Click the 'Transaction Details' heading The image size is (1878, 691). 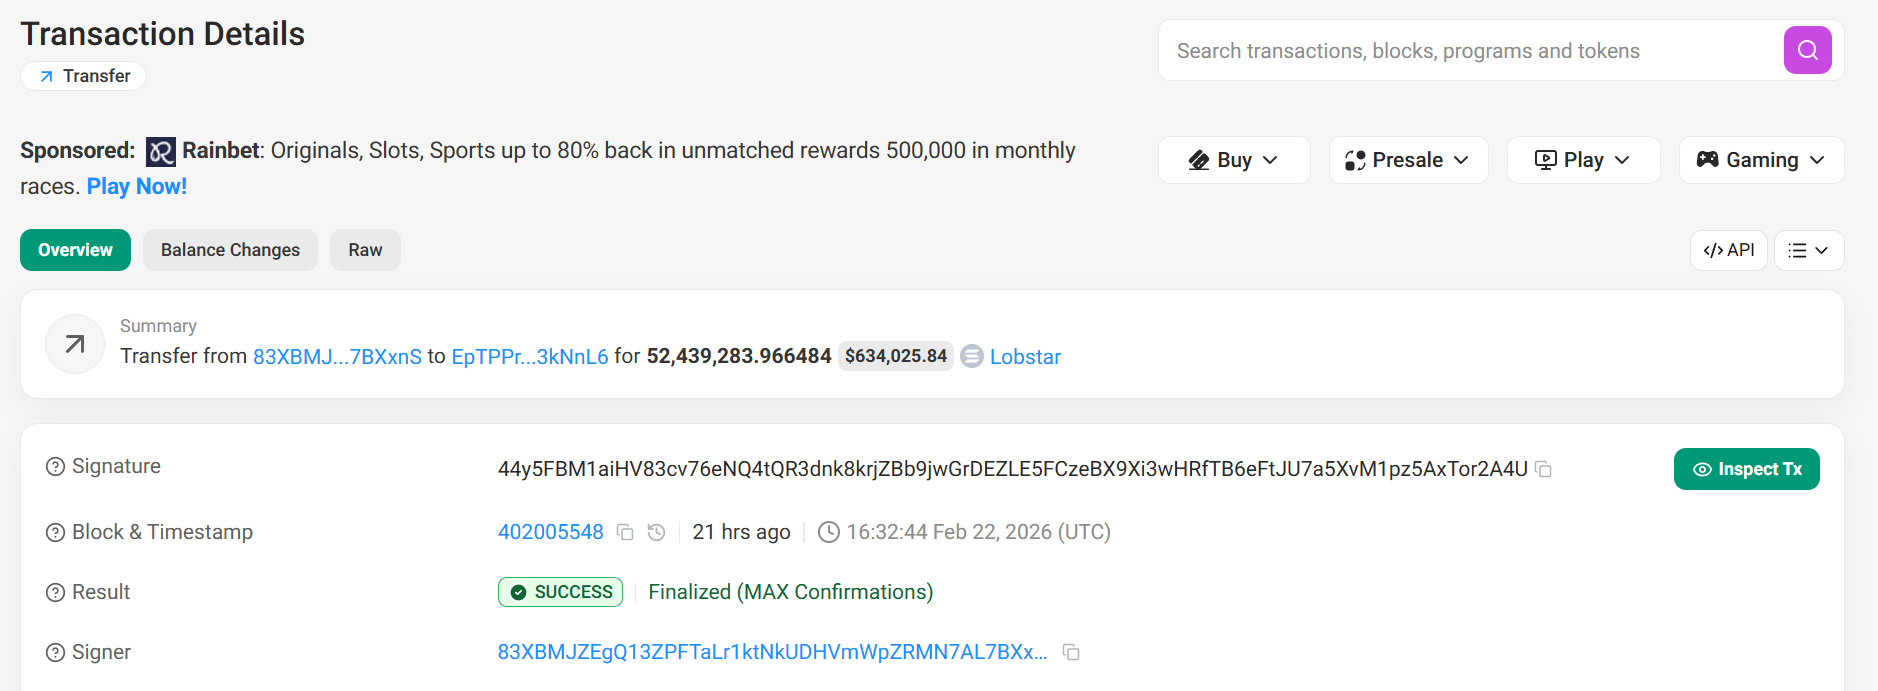(162, 34)
